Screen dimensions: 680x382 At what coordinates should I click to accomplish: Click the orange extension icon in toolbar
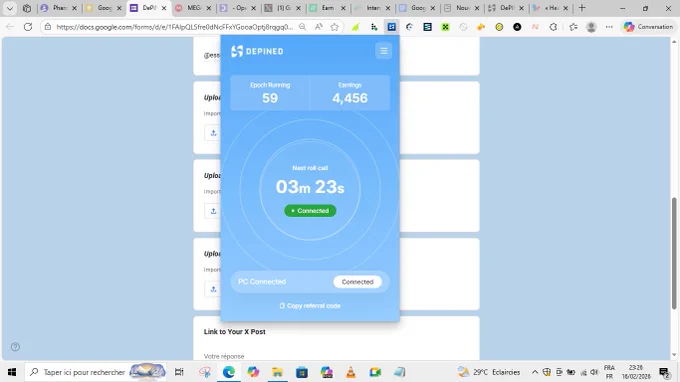tap(481, 27)
